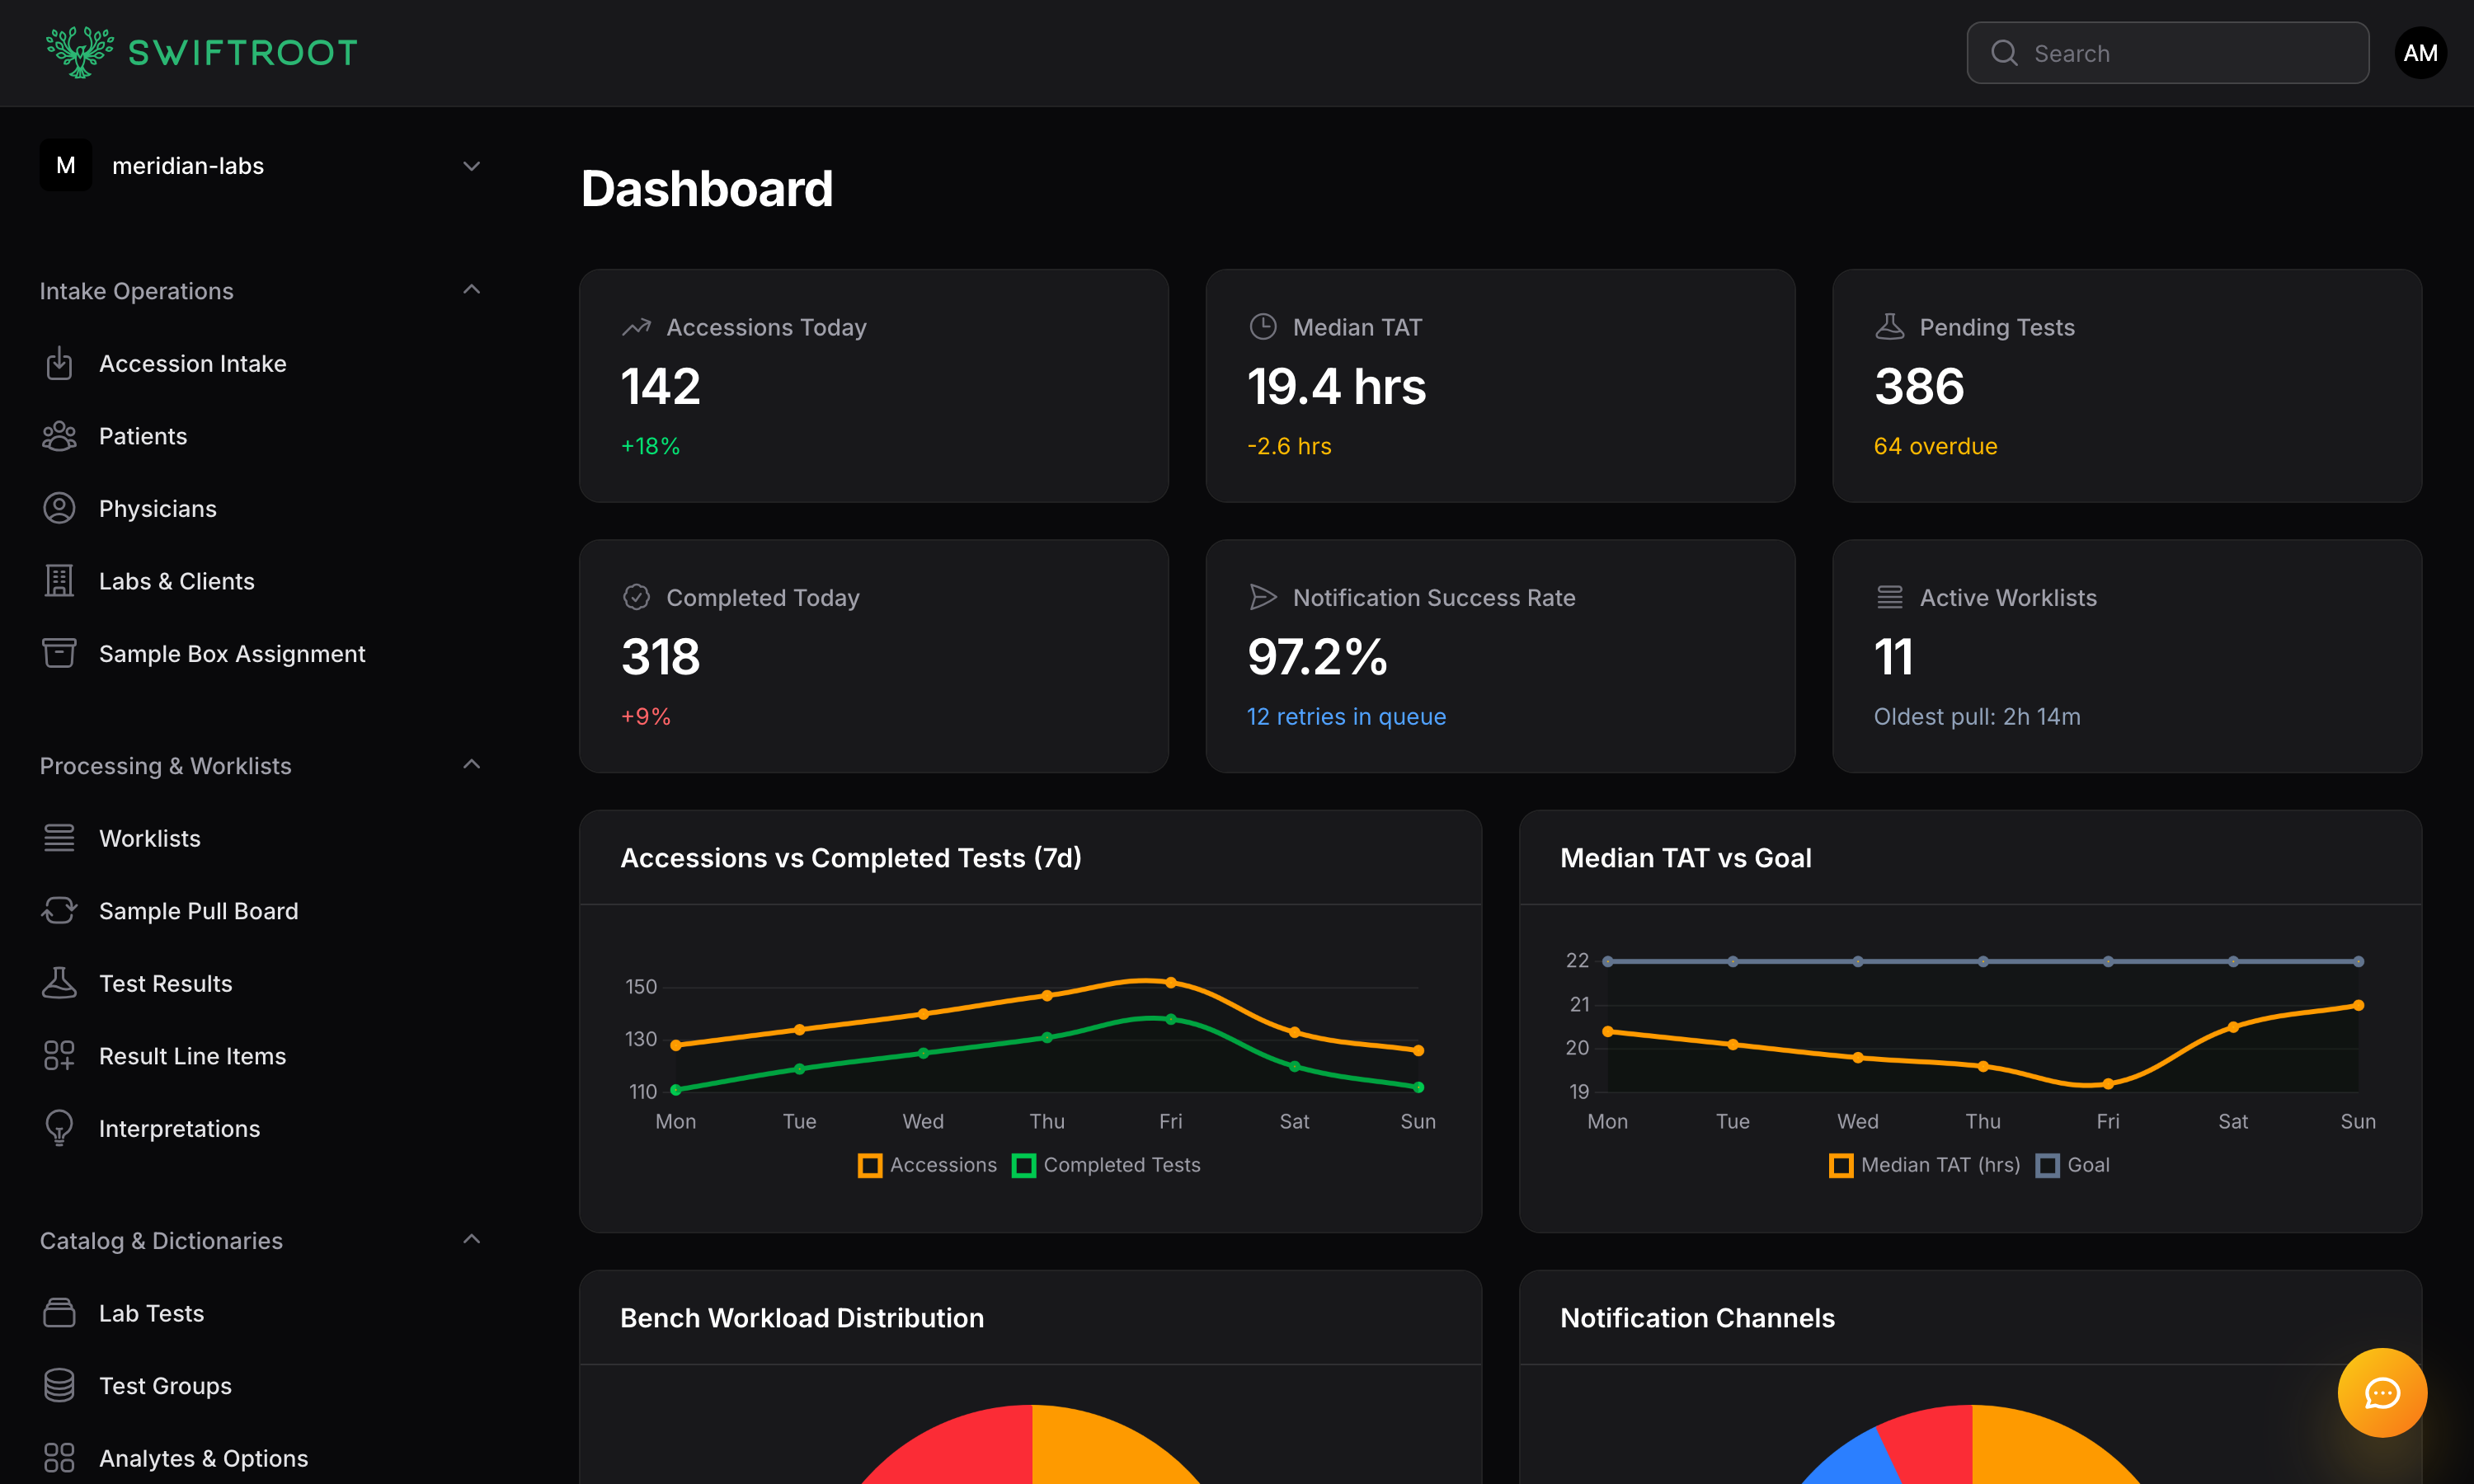Open the meridian-labs workspace dropdown
This screenshot has height=1484, width=2474.
click(471, 165)
